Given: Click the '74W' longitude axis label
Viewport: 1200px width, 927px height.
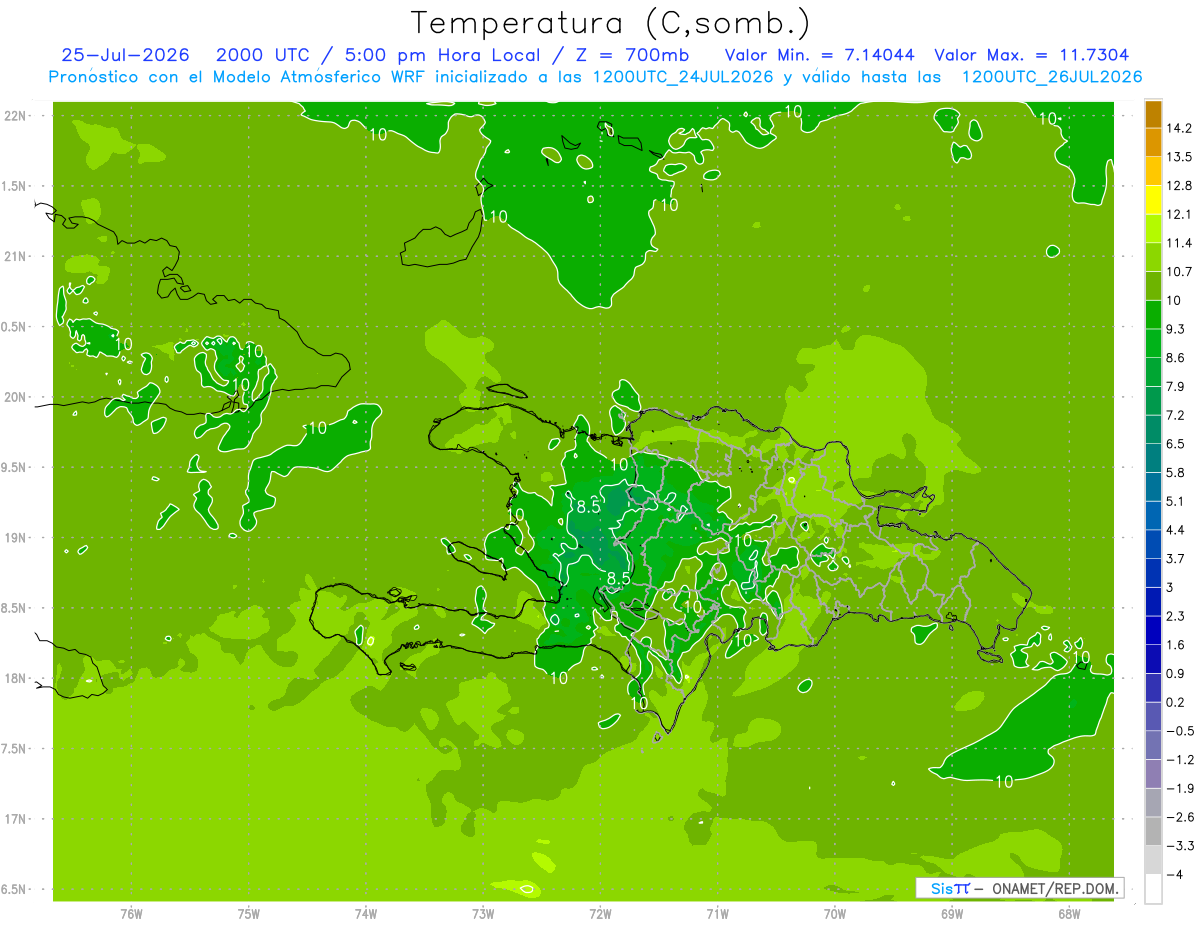Looking at the screenshot, I should tap(365, 914).
